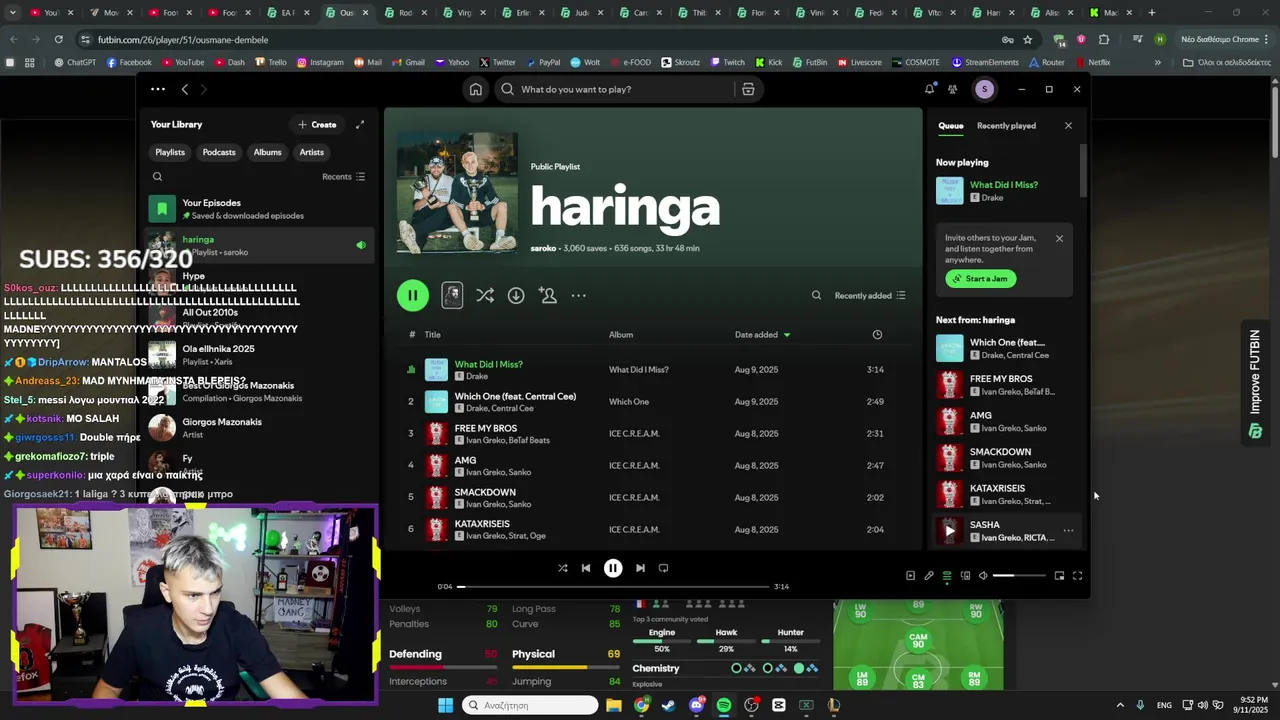The image size is (1280, 720).
Task: Open Windows Start menu
Action: (x=445, y=705)
